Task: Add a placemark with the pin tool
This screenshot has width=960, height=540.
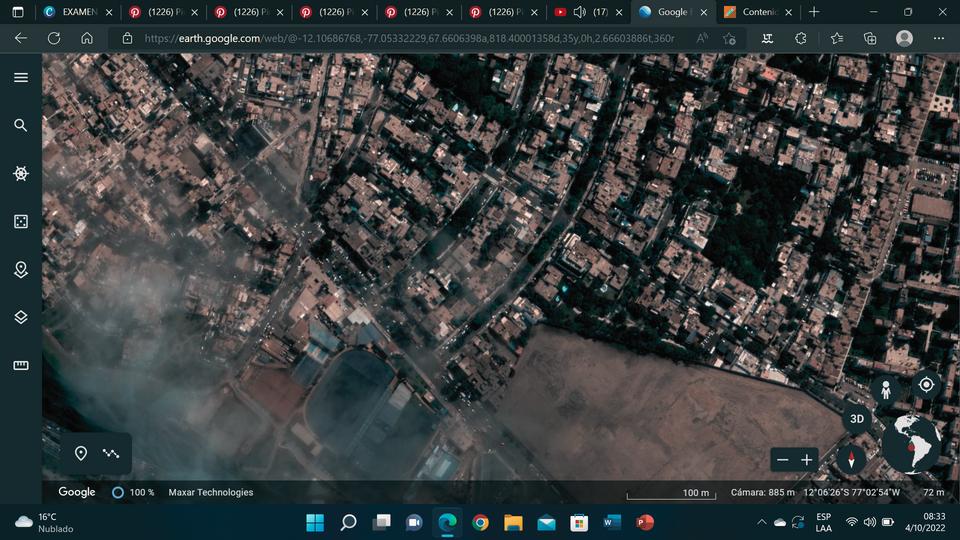Action: (81, 454)
